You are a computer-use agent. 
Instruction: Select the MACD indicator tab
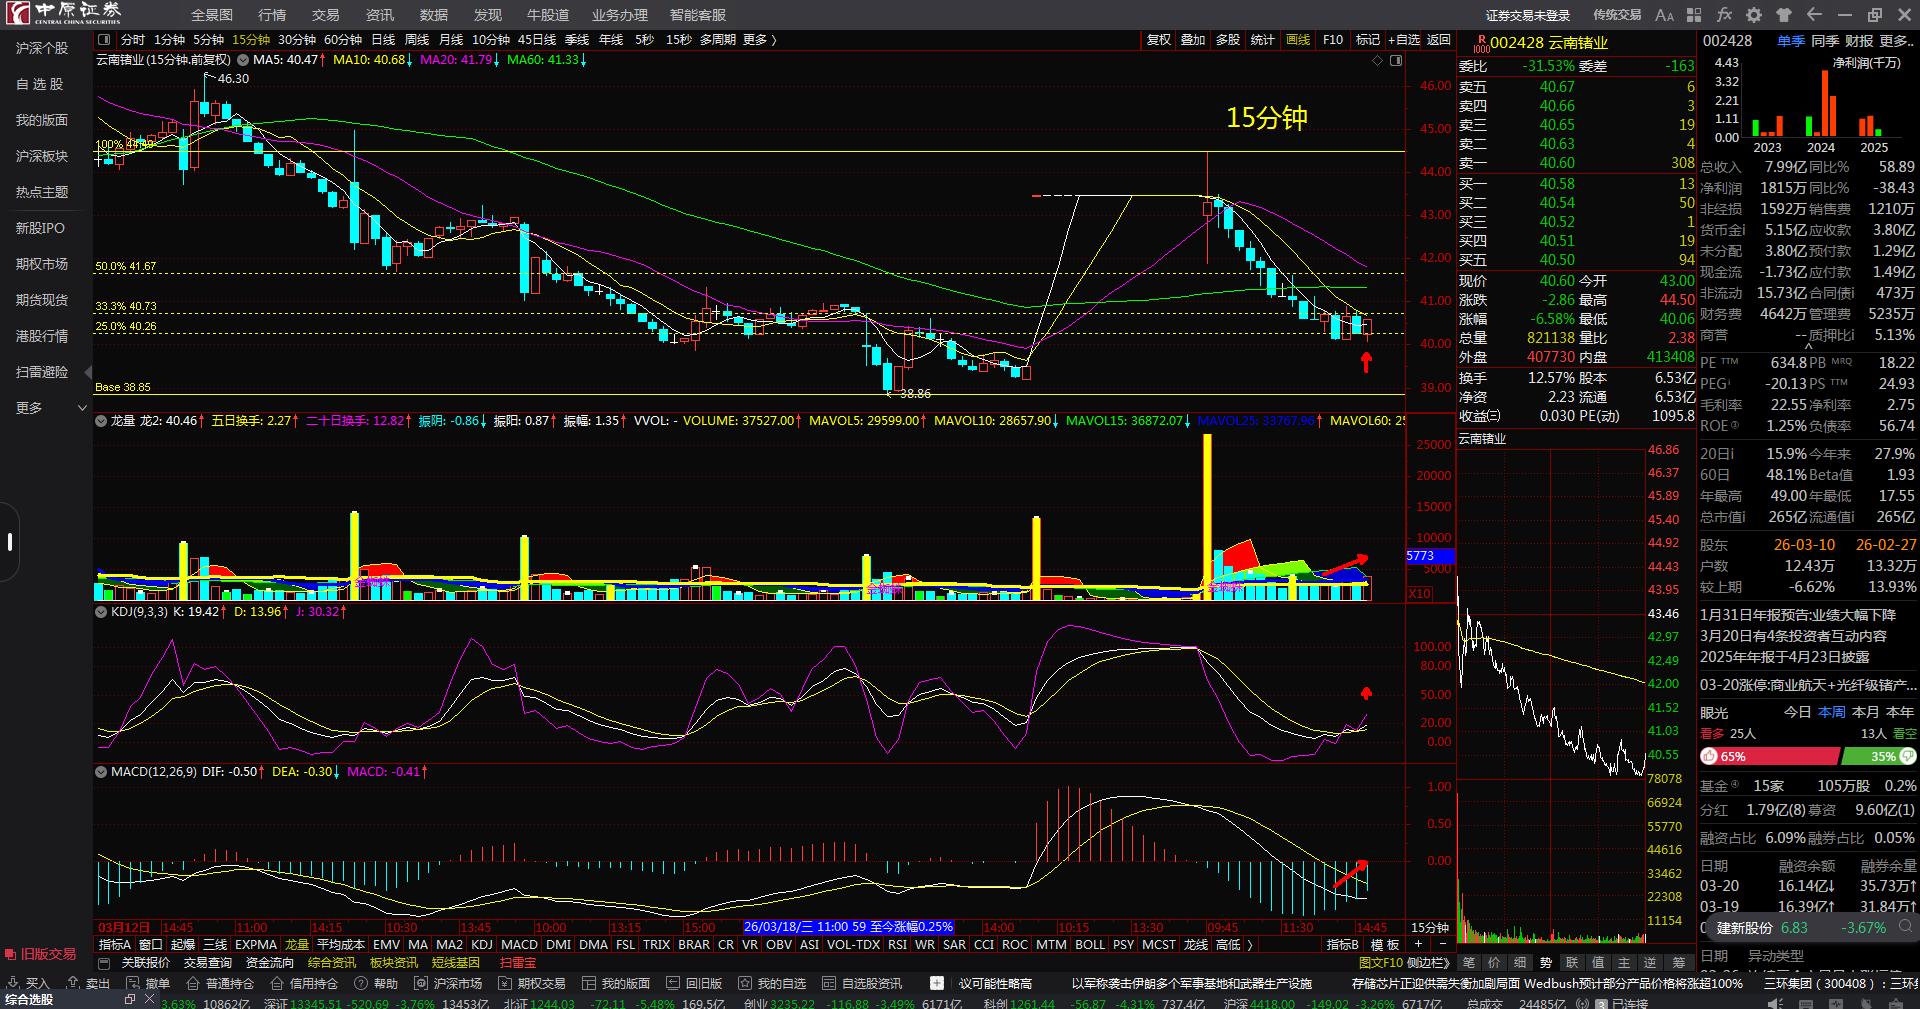point(519,945)
